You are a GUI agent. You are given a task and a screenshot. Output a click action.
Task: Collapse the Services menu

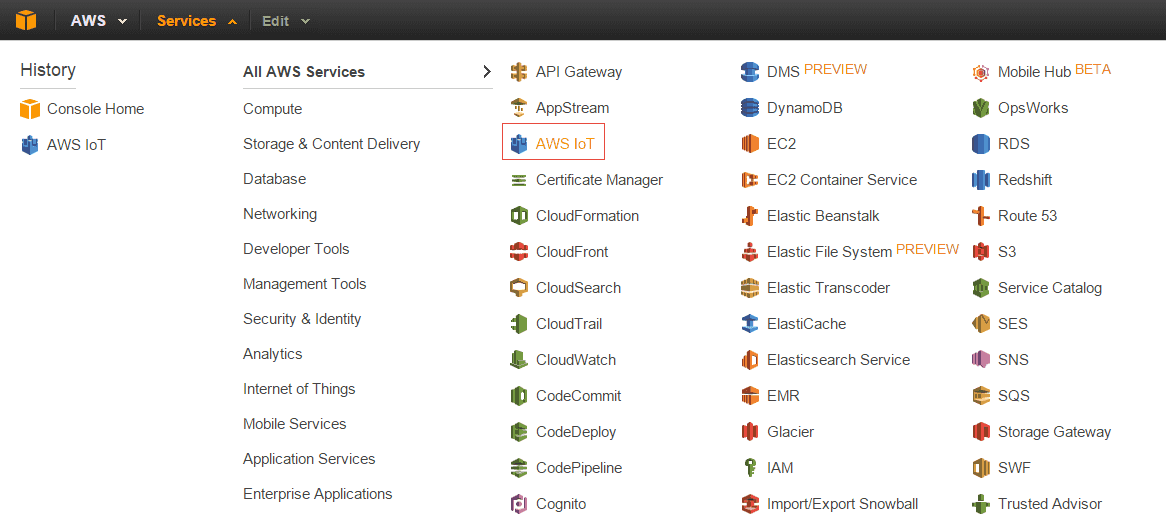click(197, 21)
